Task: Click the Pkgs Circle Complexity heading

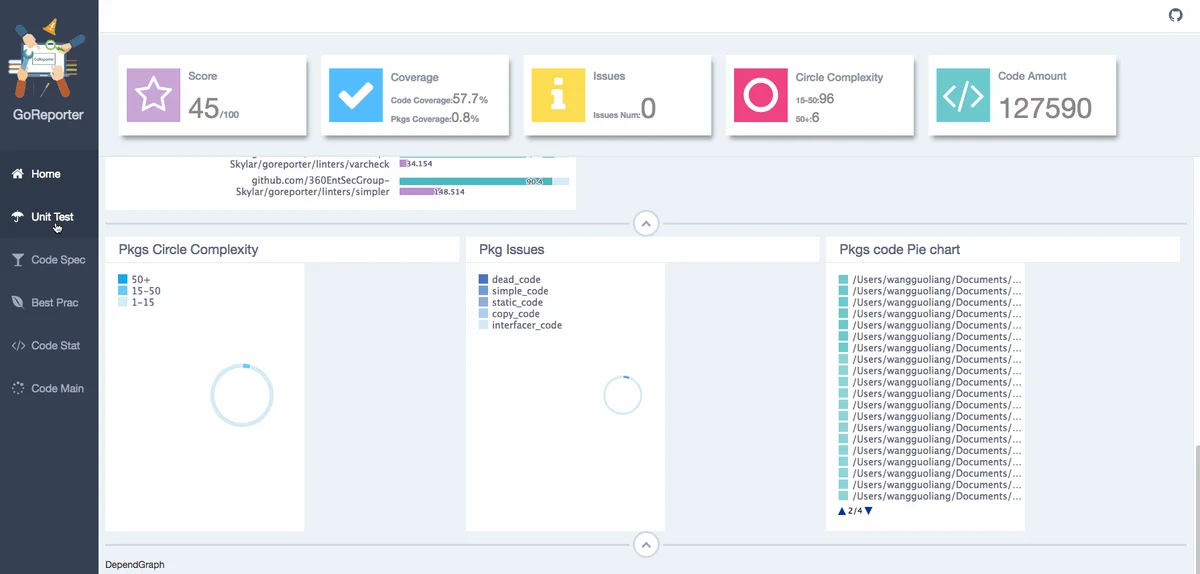Action: click(188, 249)
